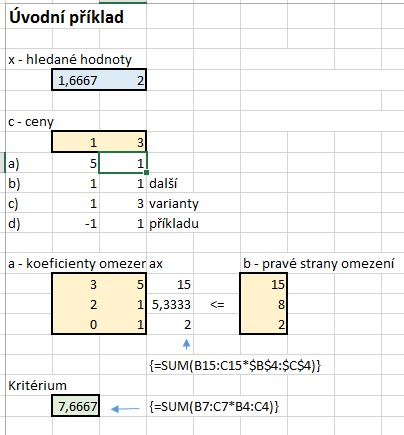This screenshot has height=435, width=404.
Task: Click the 'Kritérium' label
Action: pos(37,386)
